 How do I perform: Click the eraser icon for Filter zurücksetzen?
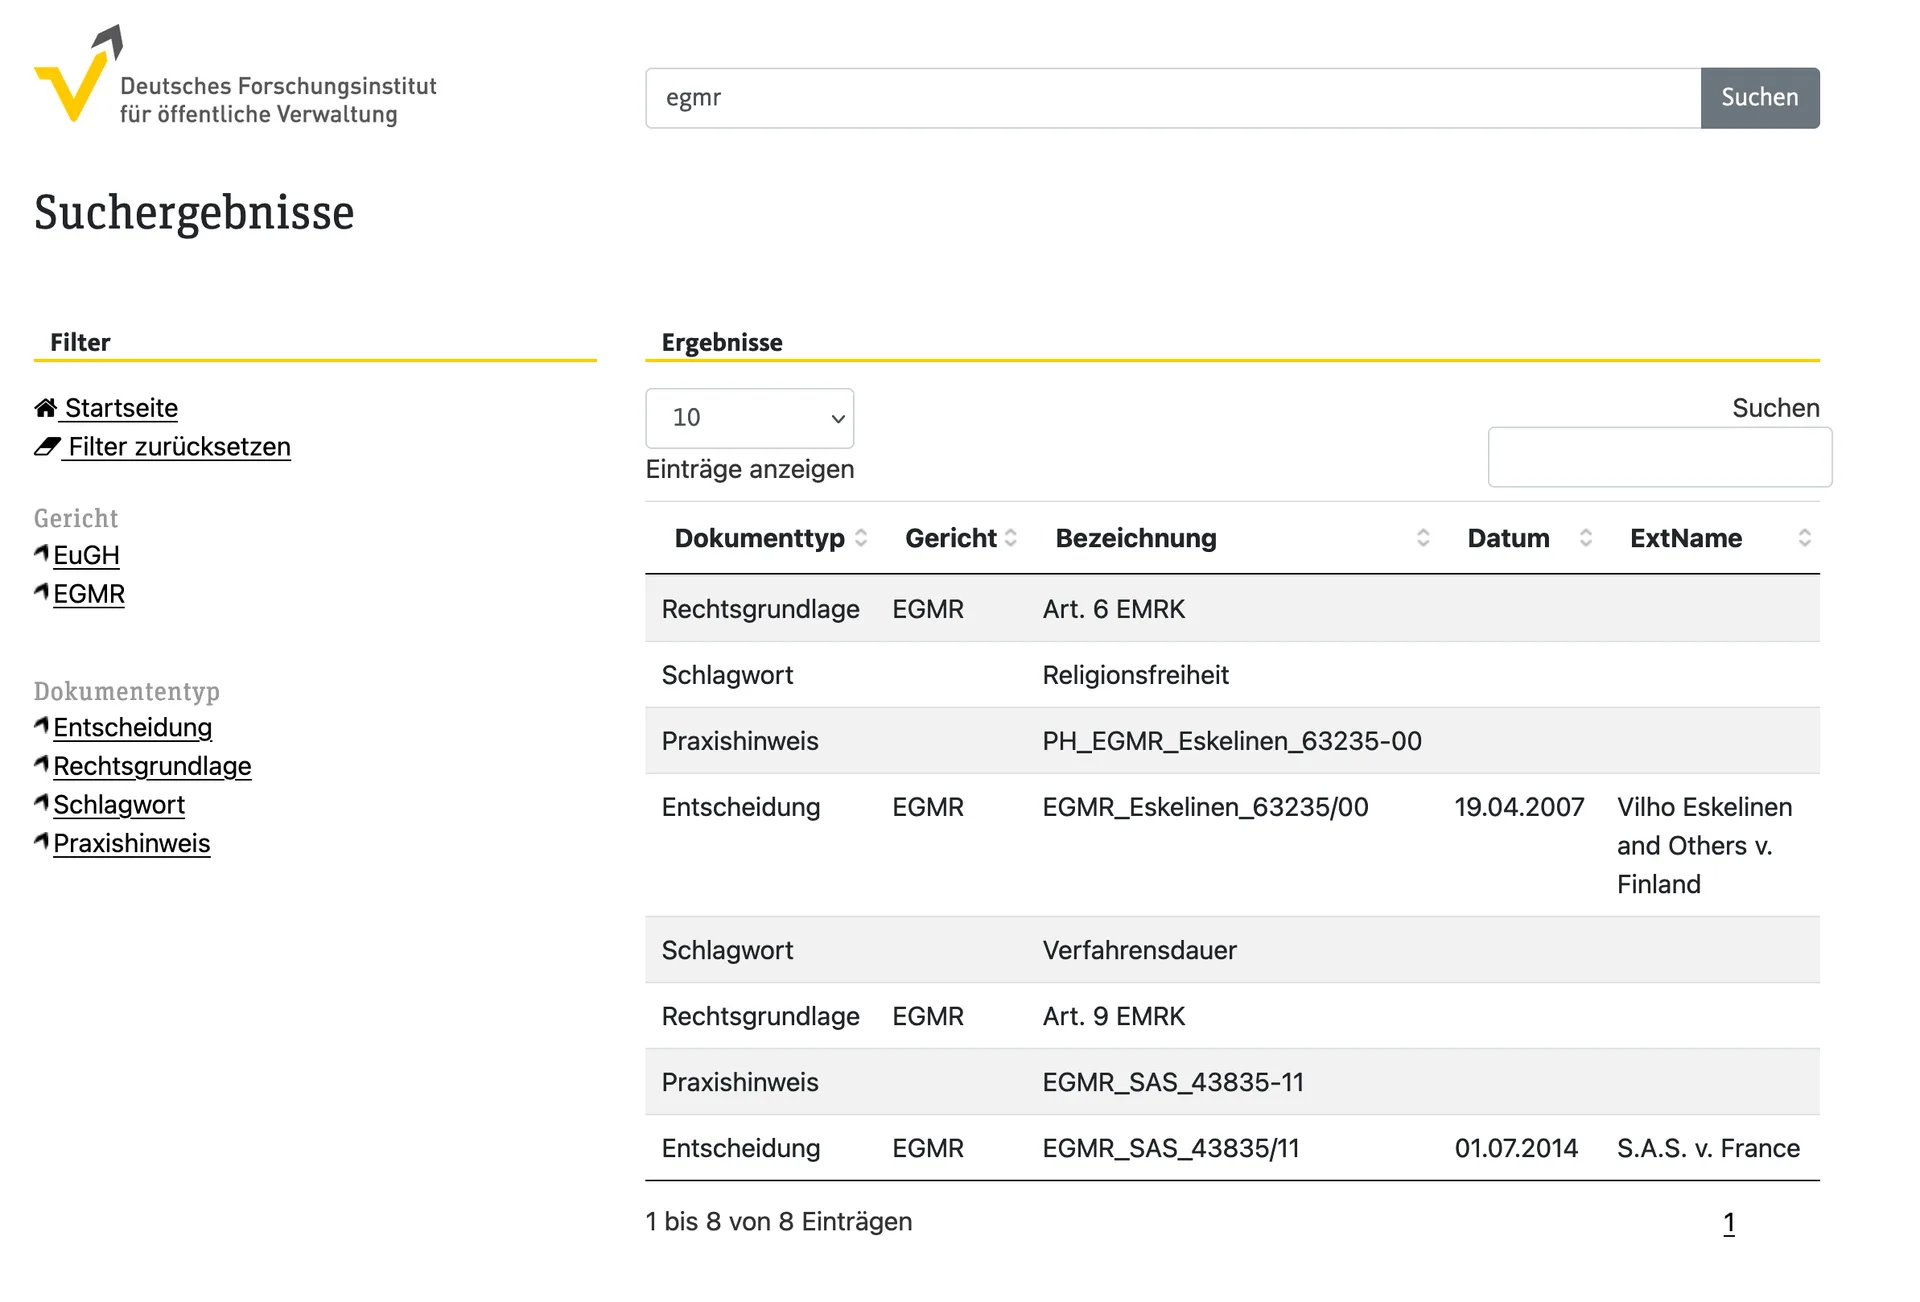click(x=47, y=447)
